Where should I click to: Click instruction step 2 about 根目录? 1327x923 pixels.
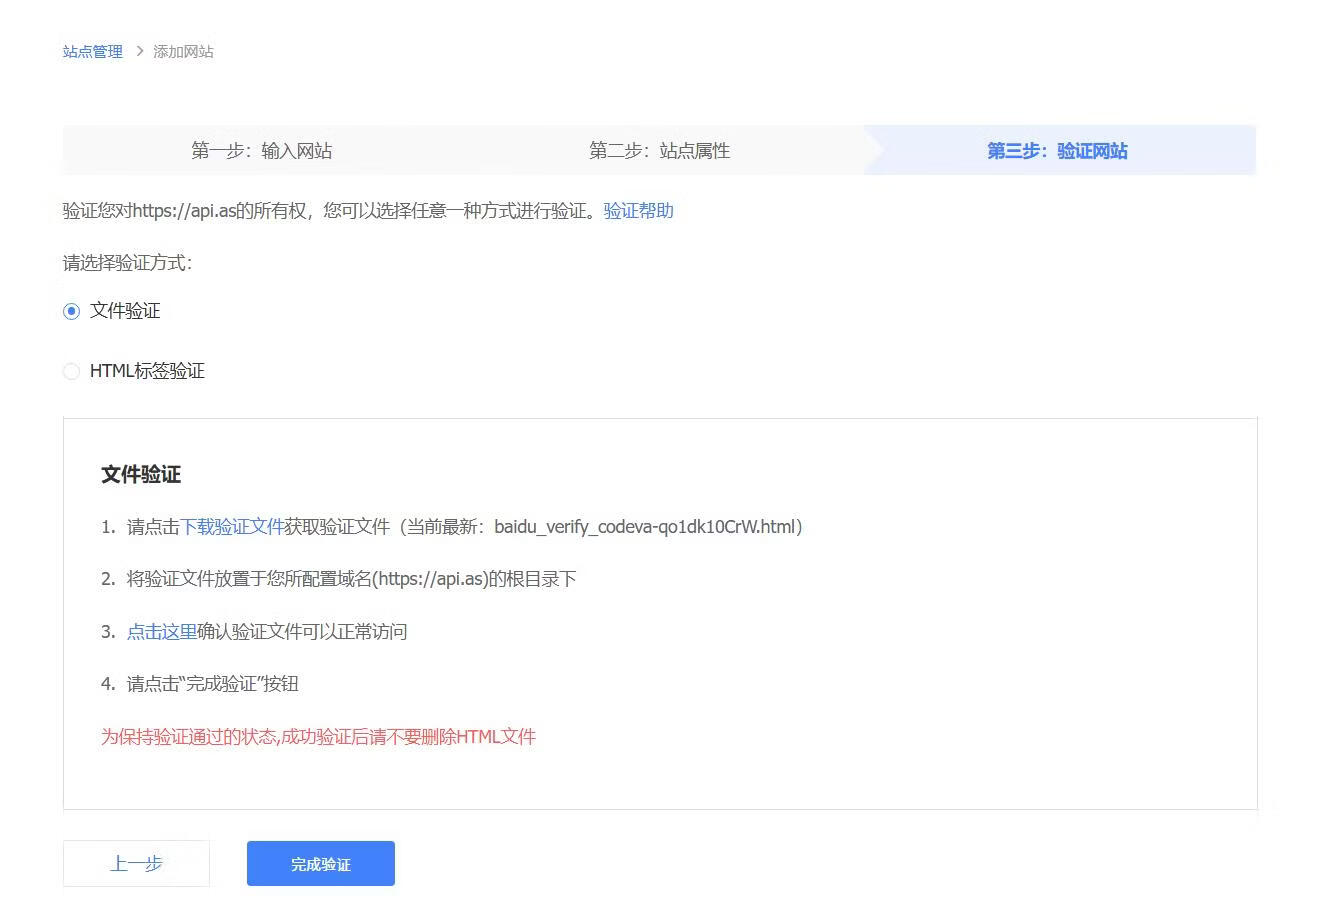coord(350,579)
